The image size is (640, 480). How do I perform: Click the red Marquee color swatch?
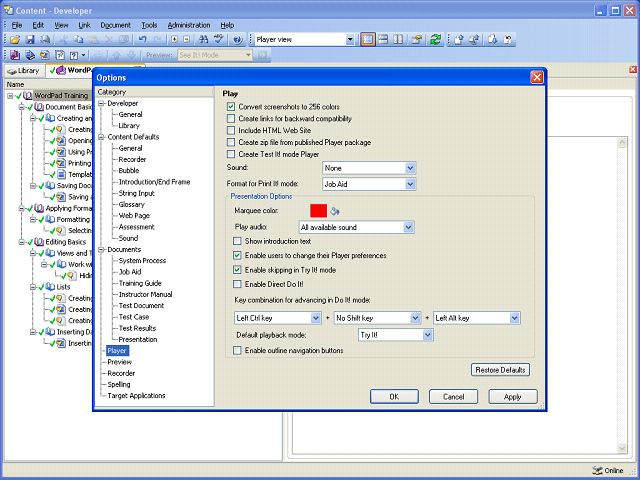pyautogui.click(x=318, y=211)
